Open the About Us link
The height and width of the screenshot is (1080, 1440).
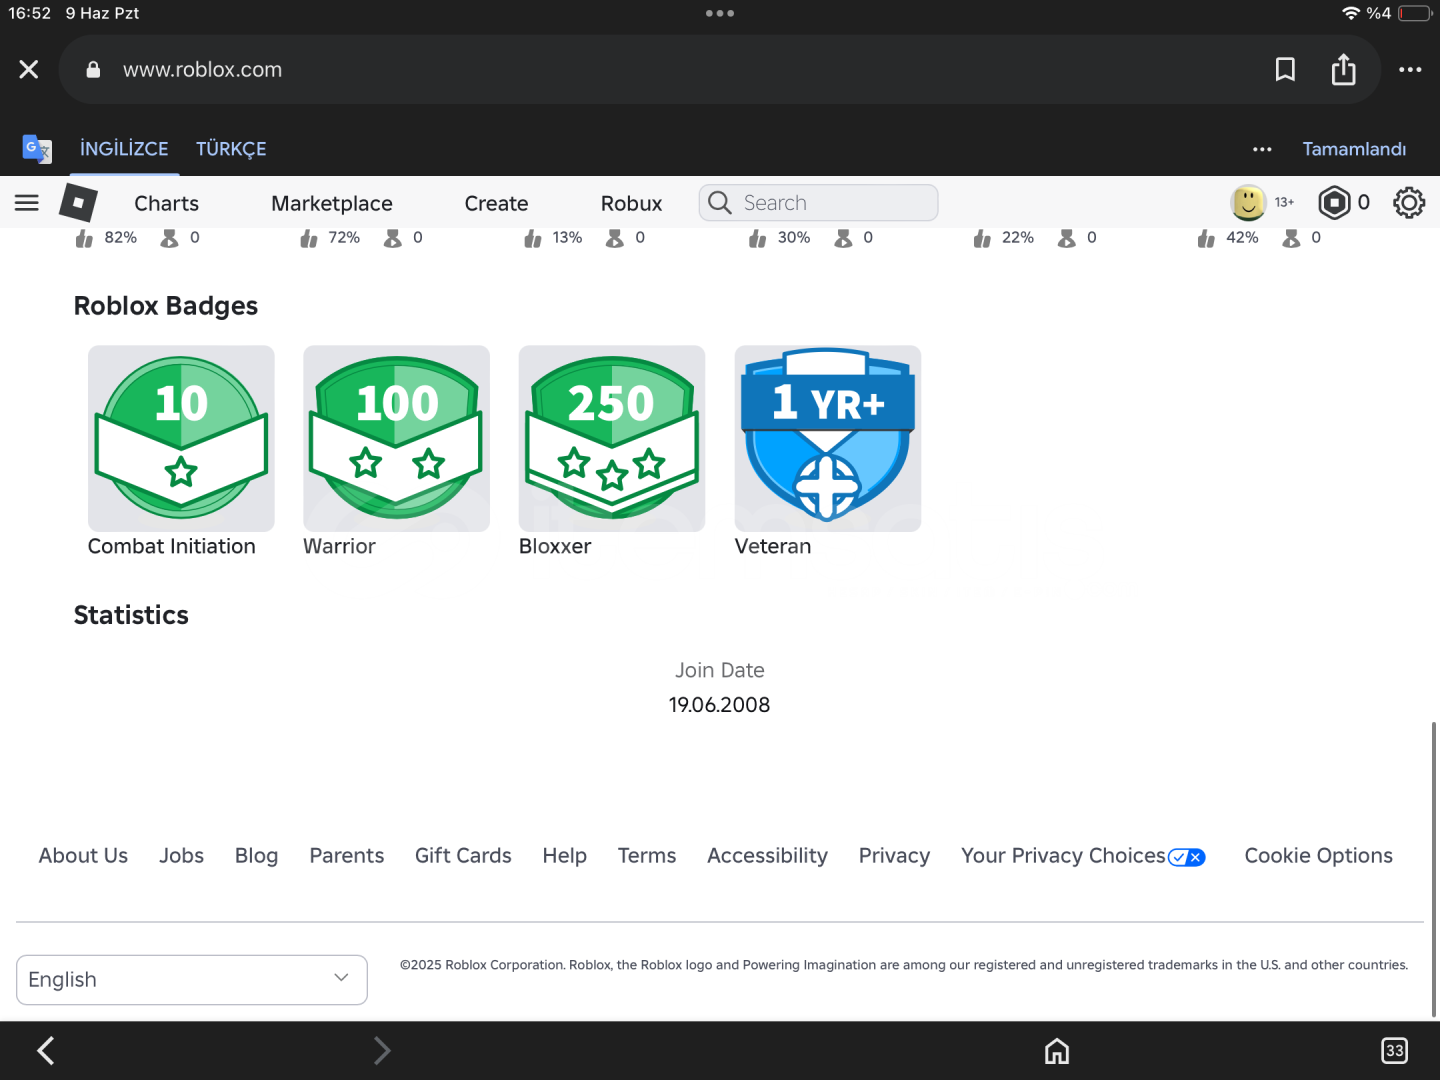click(x=83, y=856)
